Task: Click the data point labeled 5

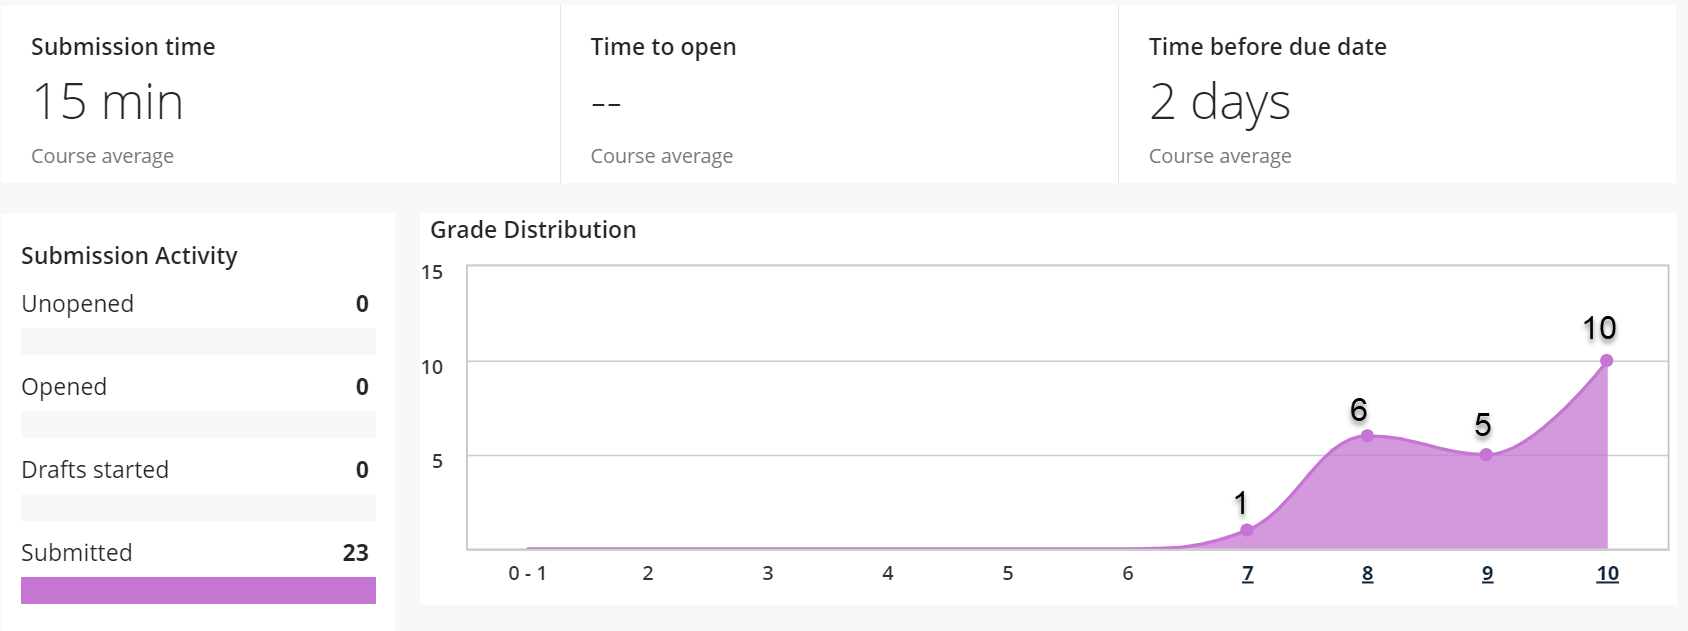Action: (1486, 455)
